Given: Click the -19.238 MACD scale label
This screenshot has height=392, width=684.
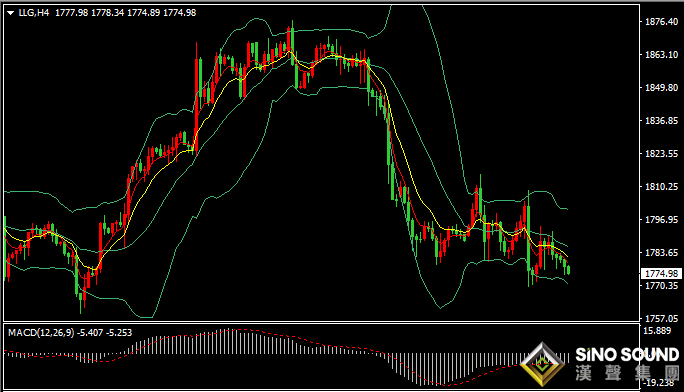Looking at the screenshot, I should [x=660, y=382].
